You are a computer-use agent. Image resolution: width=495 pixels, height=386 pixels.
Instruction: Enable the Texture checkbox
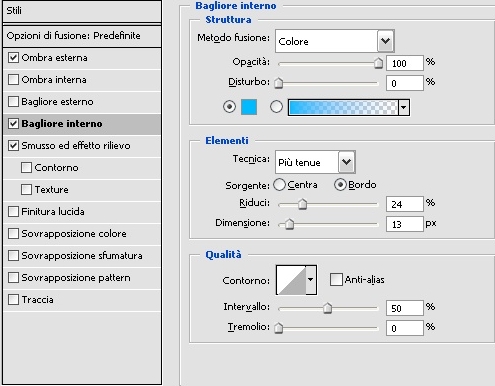coord(26,190)
